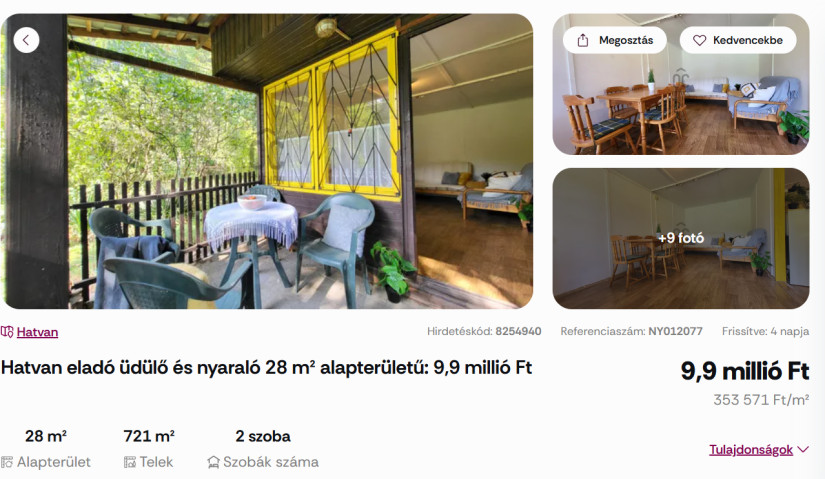Expand the Tulajdonságok chevron arrow
Image resolution: width=825 pixels, height=479 pixels.
coord(803,450)
